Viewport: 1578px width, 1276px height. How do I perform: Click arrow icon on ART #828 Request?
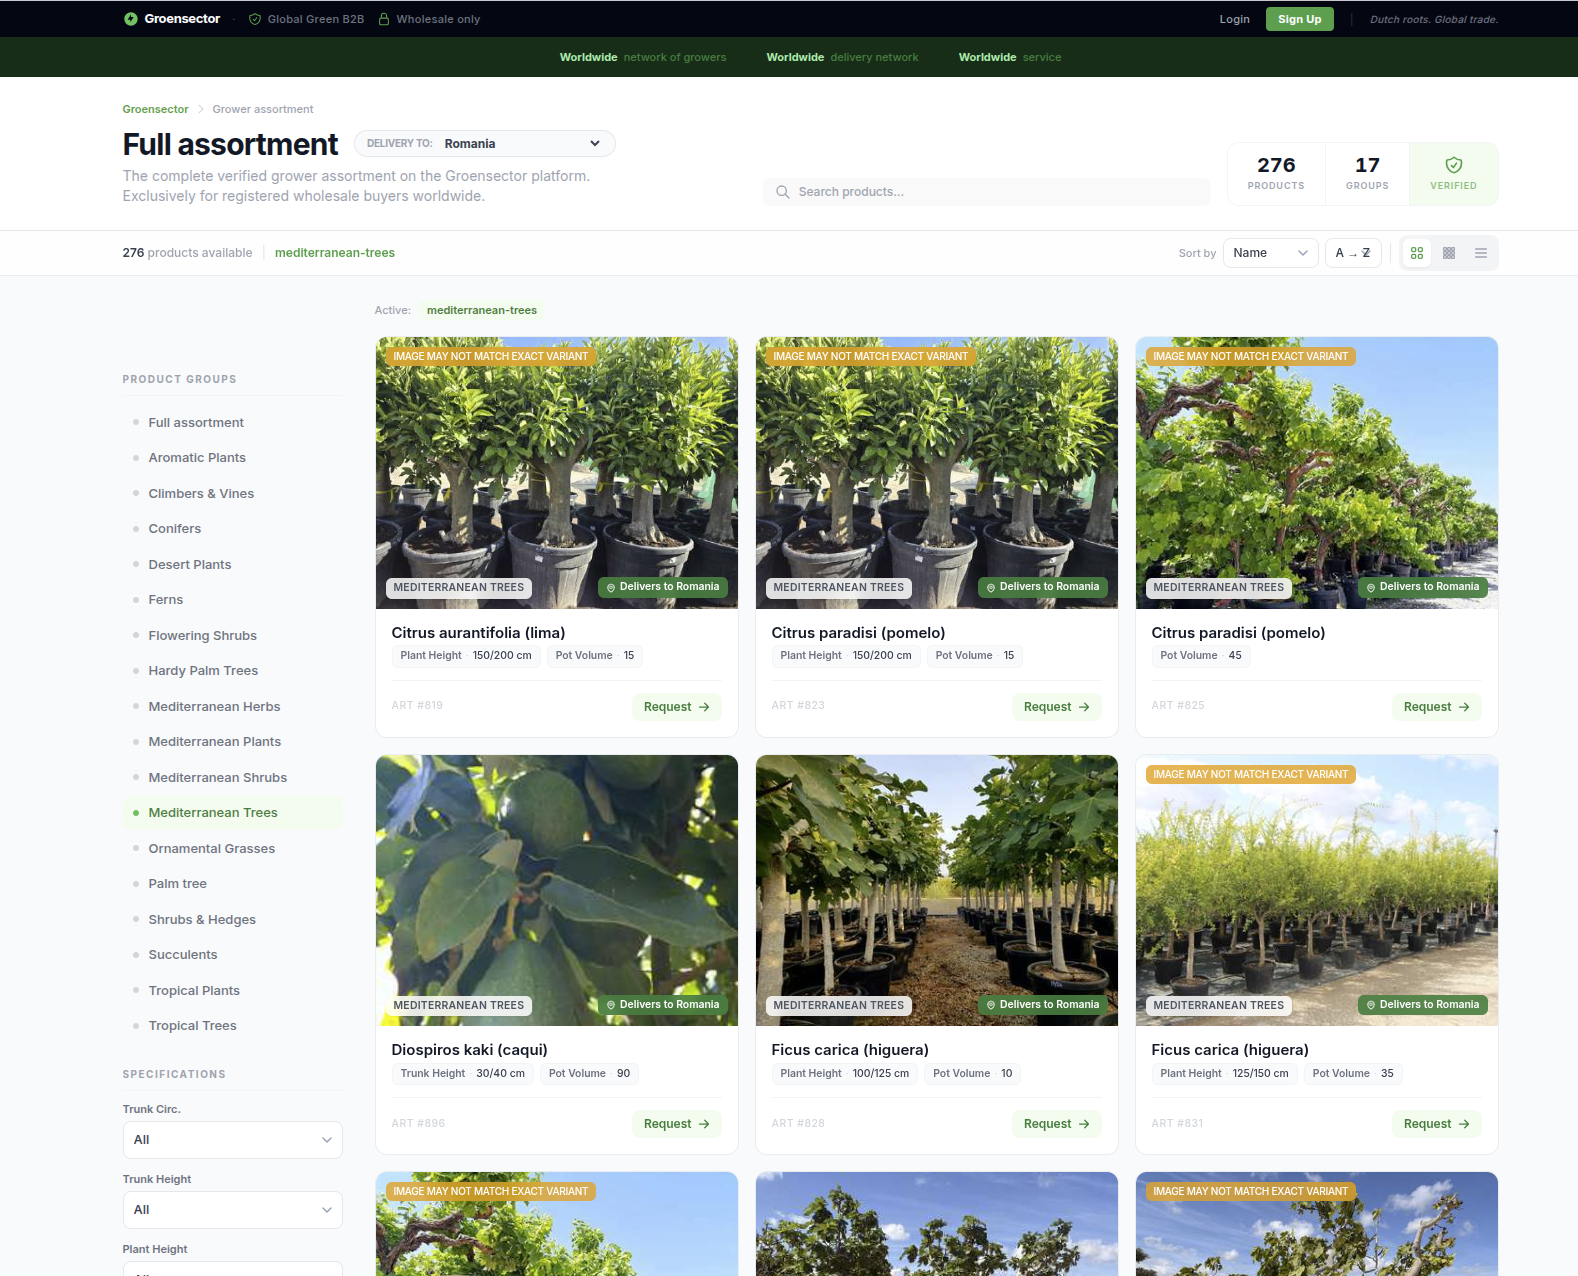1084,1124
